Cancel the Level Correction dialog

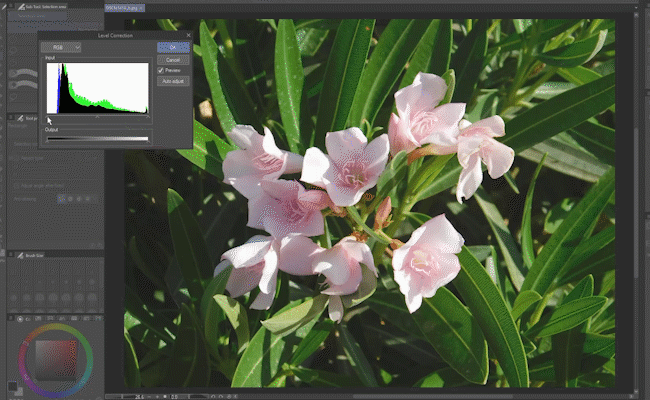(x=173, y=60)
